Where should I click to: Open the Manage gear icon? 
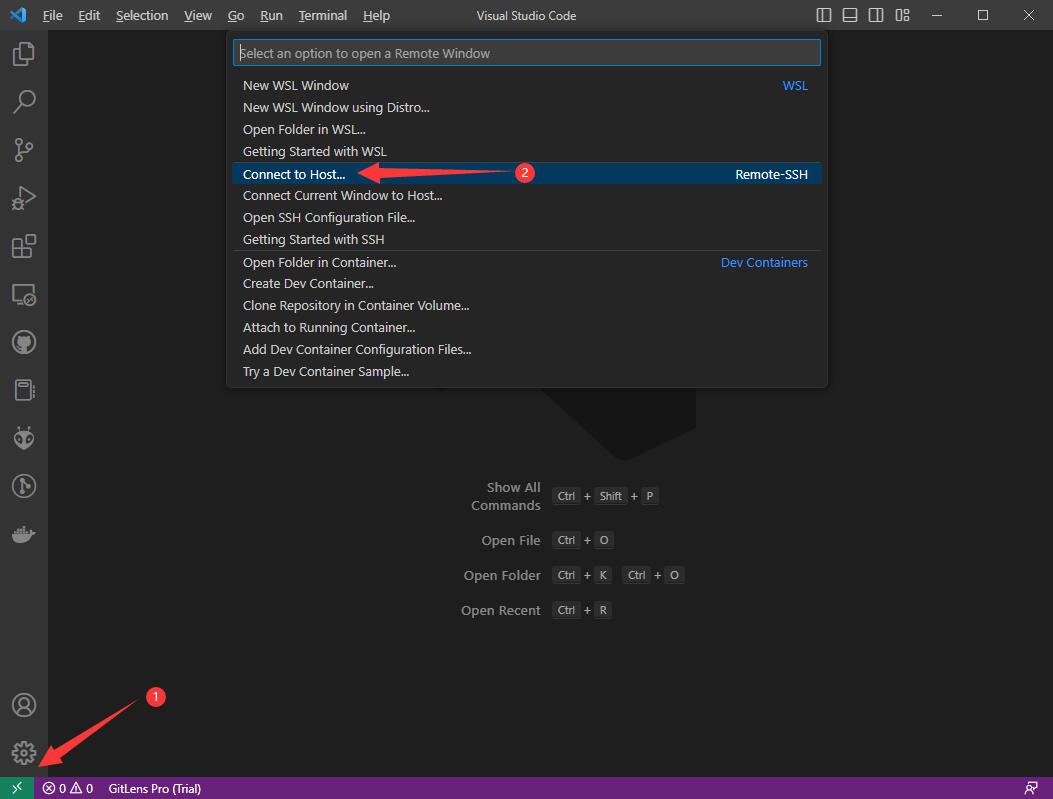pyautogui.click(x=24, y=753)
